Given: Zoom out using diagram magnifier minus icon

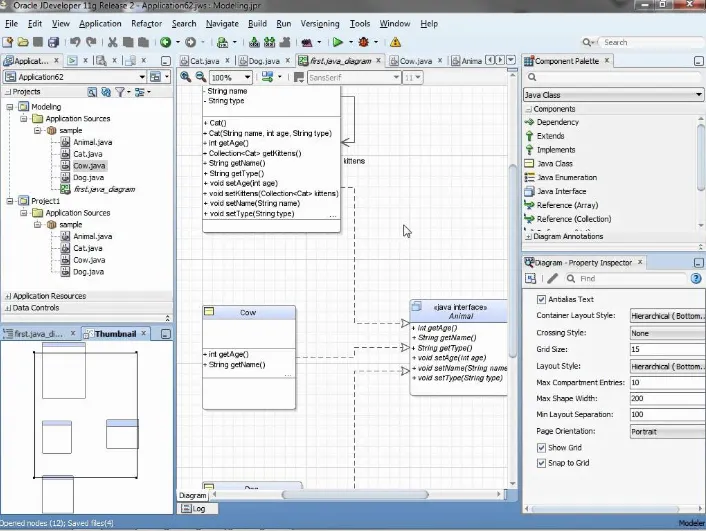Looking at the screenshot, I should click(200, 77).
